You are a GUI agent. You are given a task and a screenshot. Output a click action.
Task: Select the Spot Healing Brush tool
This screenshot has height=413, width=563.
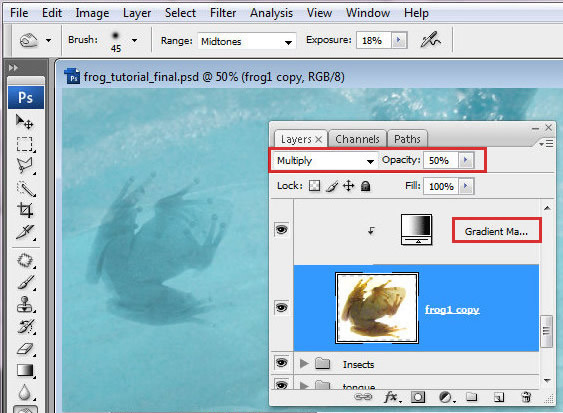point(25,260)
